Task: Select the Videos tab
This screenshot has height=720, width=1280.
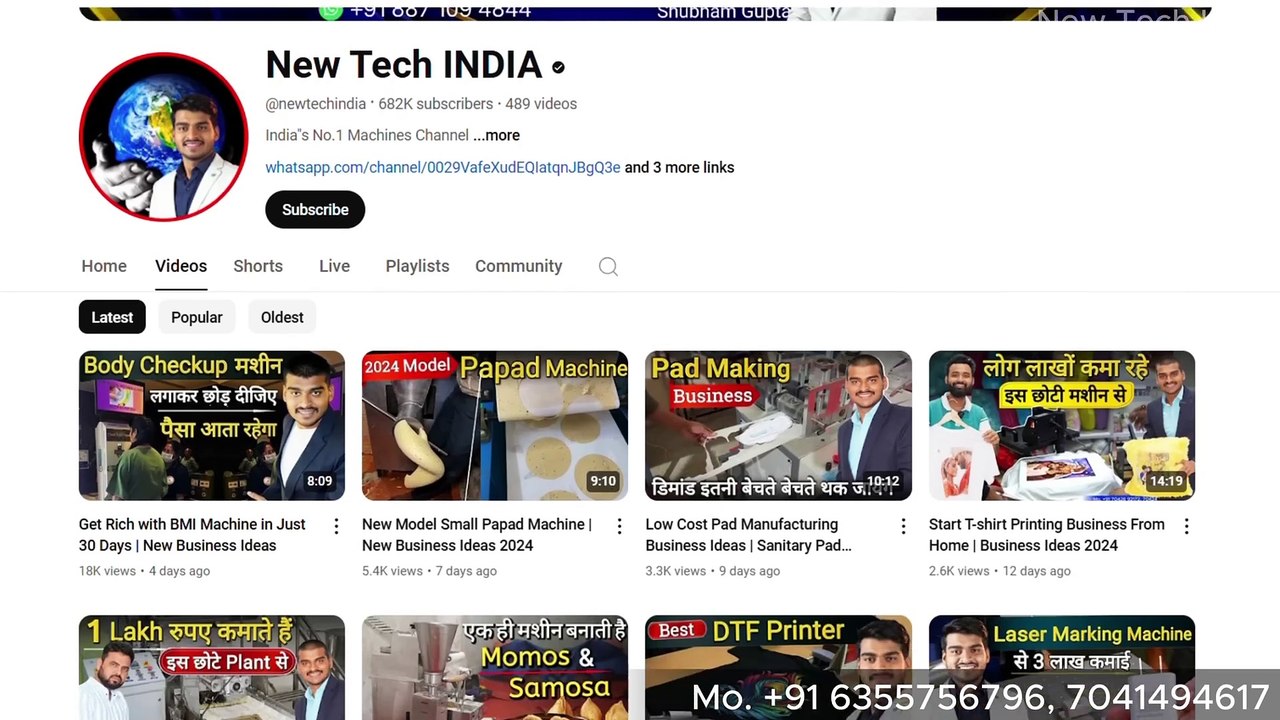Action: click(181, 266)
